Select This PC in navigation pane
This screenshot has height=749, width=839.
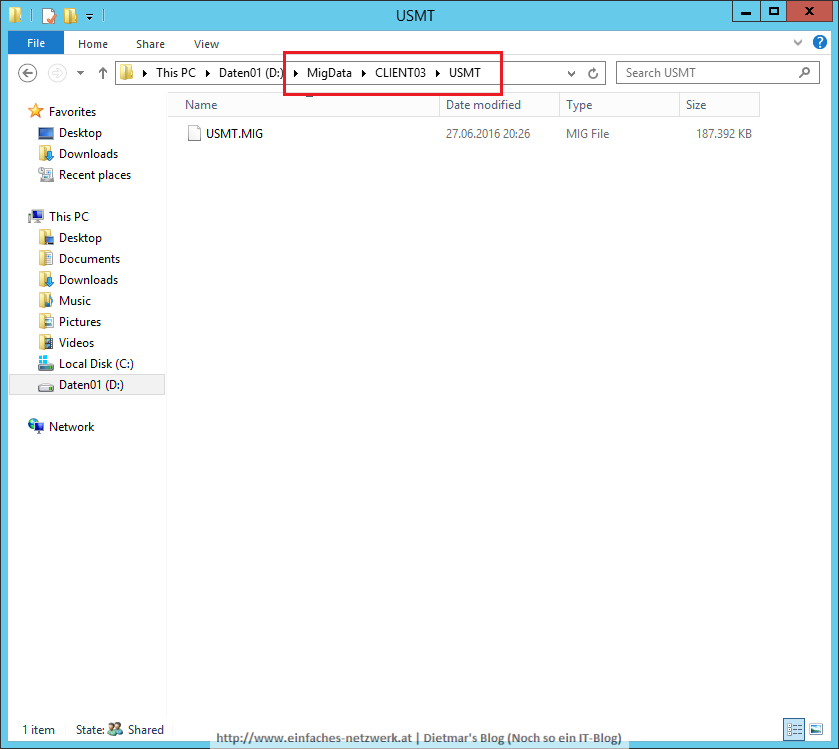point(69,217)
